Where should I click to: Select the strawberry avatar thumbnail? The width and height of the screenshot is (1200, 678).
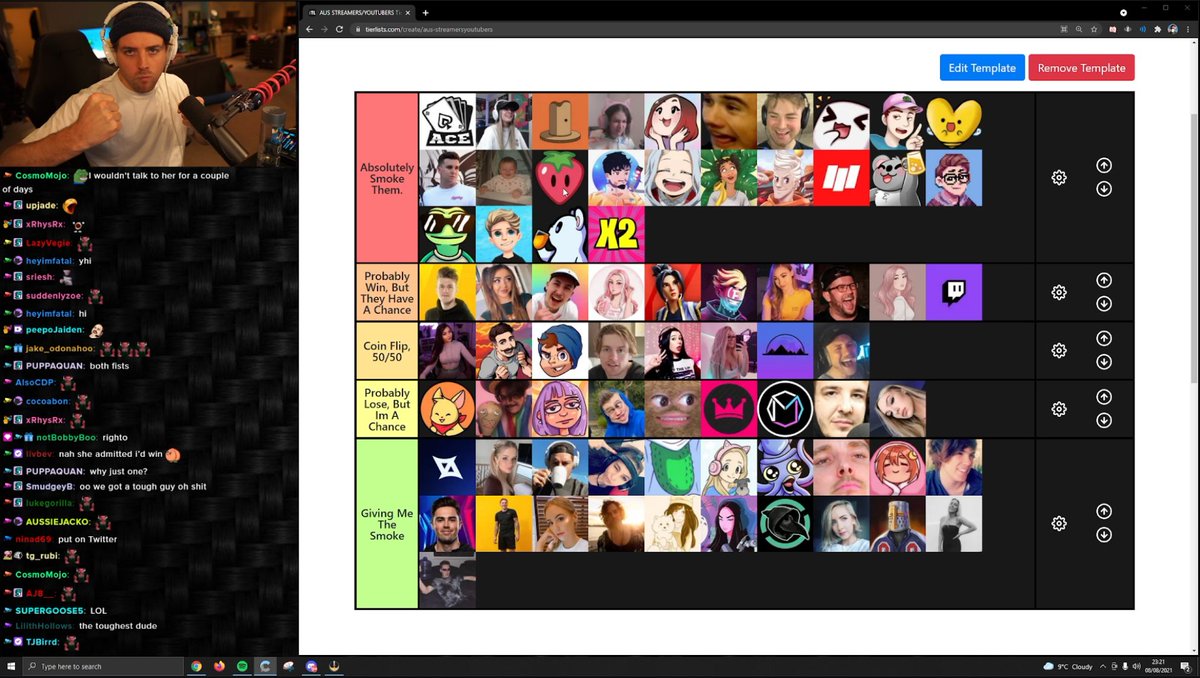click(x=560, y=178)
